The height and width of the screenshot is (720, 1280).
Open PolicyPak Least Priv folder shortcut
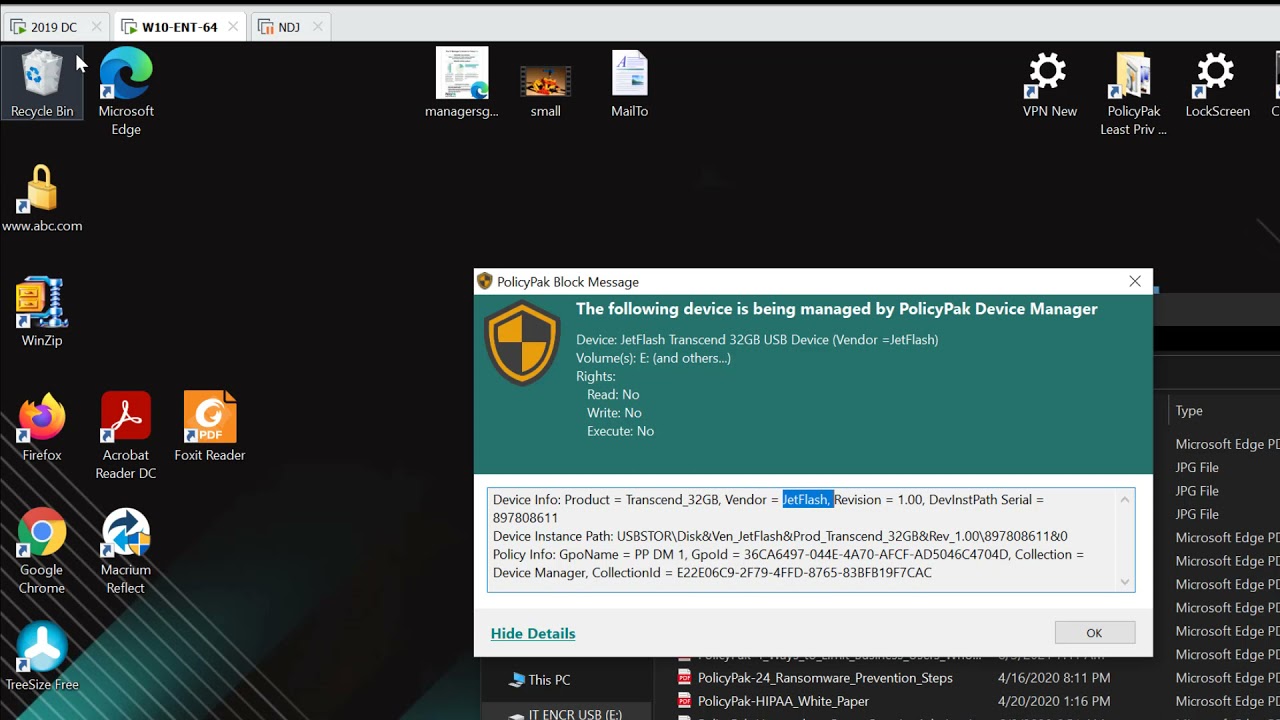1133,93
